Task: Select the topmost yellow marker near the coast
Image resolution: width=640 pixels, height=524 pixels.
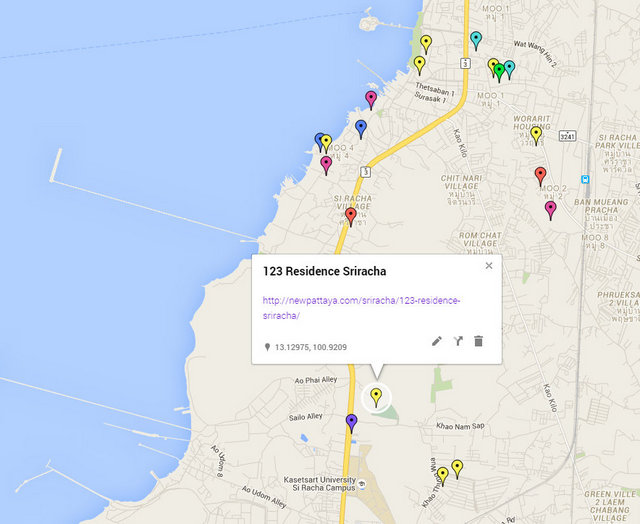Action: coord(426,44)
